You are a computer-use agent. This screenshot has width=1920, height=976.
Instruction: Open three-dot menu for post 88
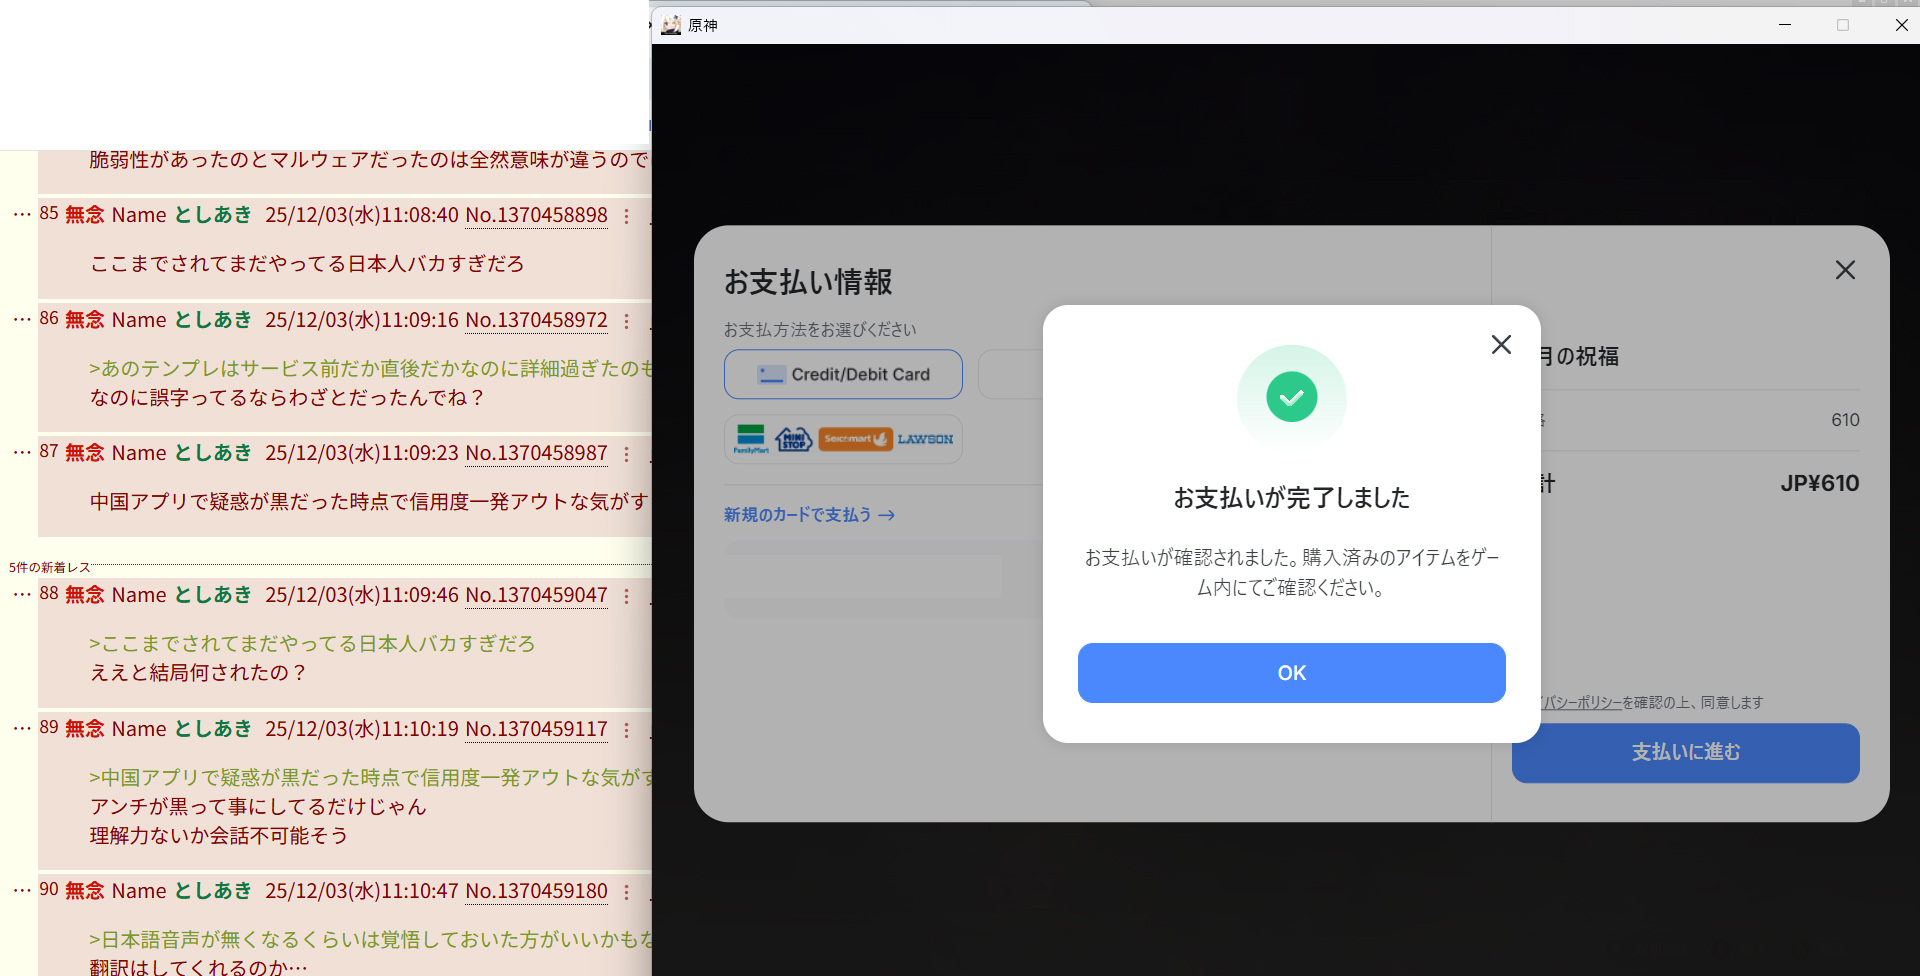click(x=627, y=596)
